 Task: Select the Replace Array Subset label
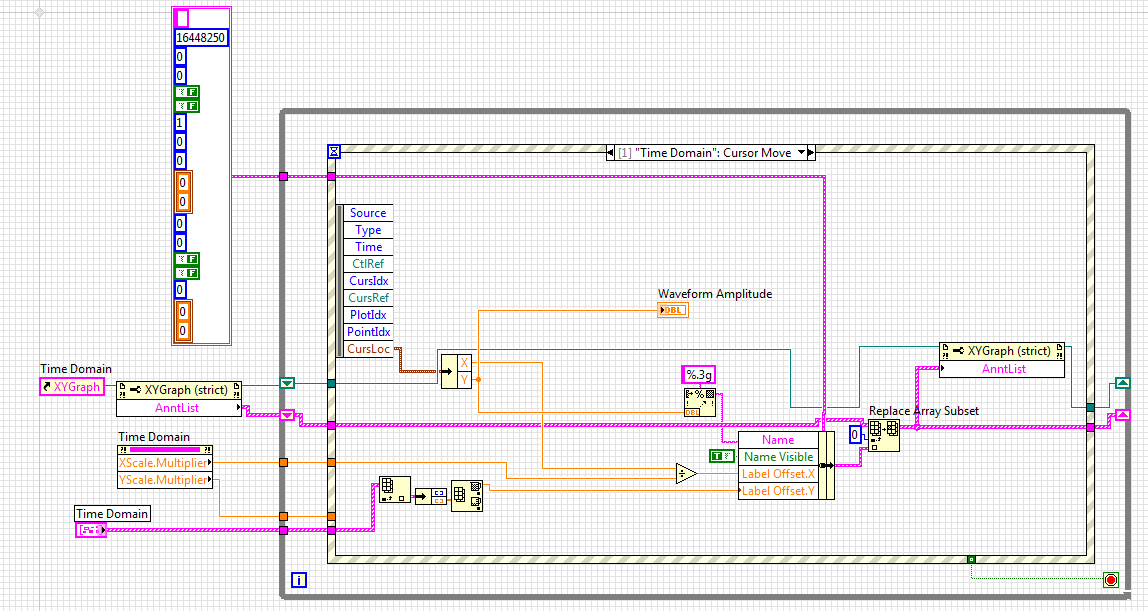click(x=924, y=411)
